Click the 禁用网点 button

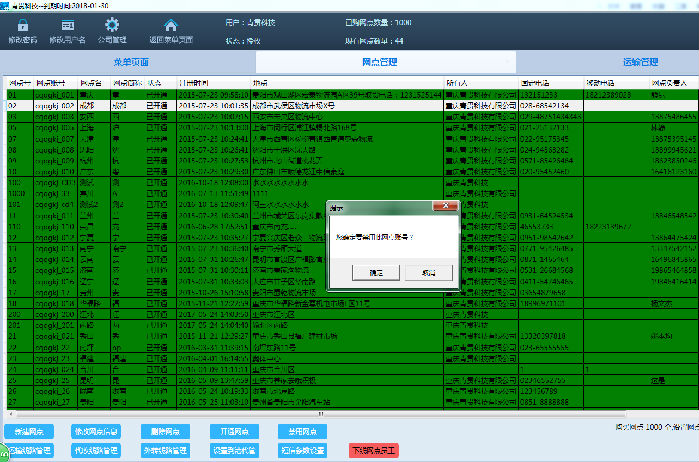pos(298,431)
